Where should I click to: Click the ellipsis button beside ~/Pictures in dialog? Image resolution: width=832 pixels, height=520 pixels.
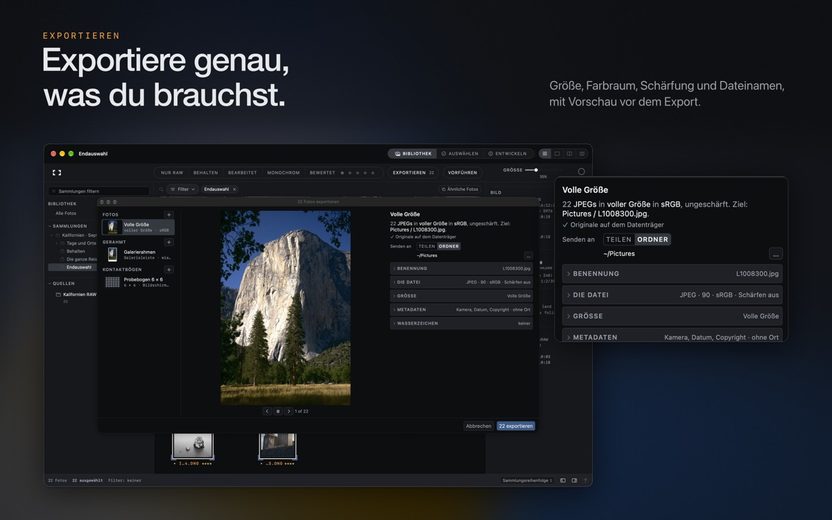[x=528, y=256]
